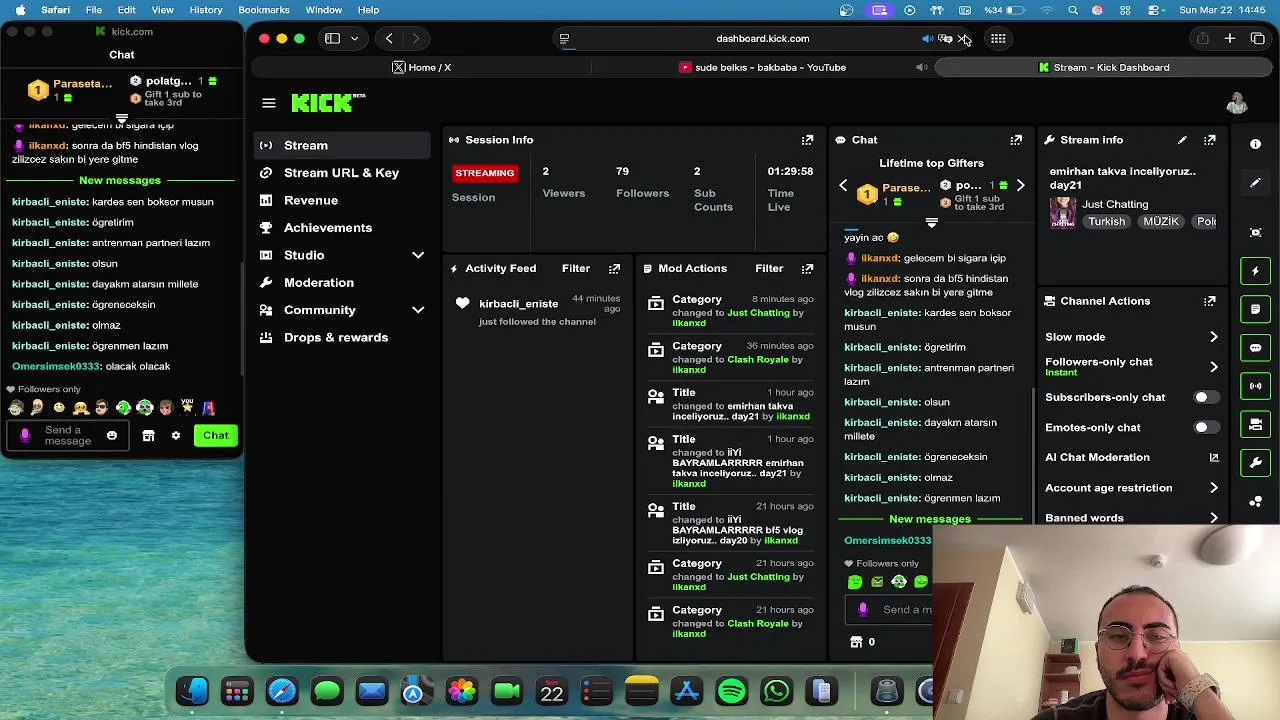Pop out the Stream info panel
The width and height of the screenshot is (1280, 720).
(x=1210, y=140)
